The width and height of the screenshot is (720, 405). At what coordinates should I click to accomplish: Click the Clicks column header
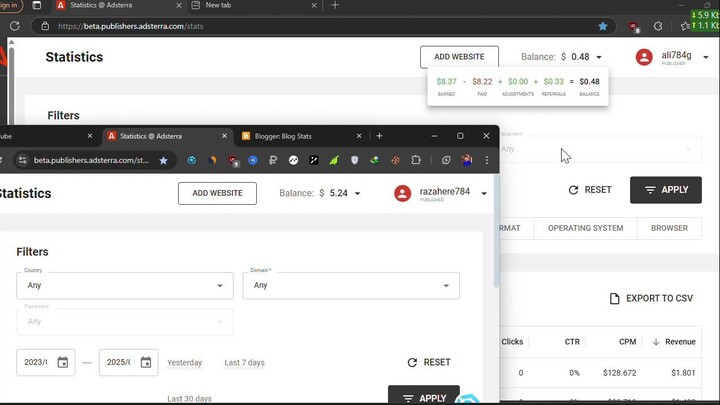point(512,342)
